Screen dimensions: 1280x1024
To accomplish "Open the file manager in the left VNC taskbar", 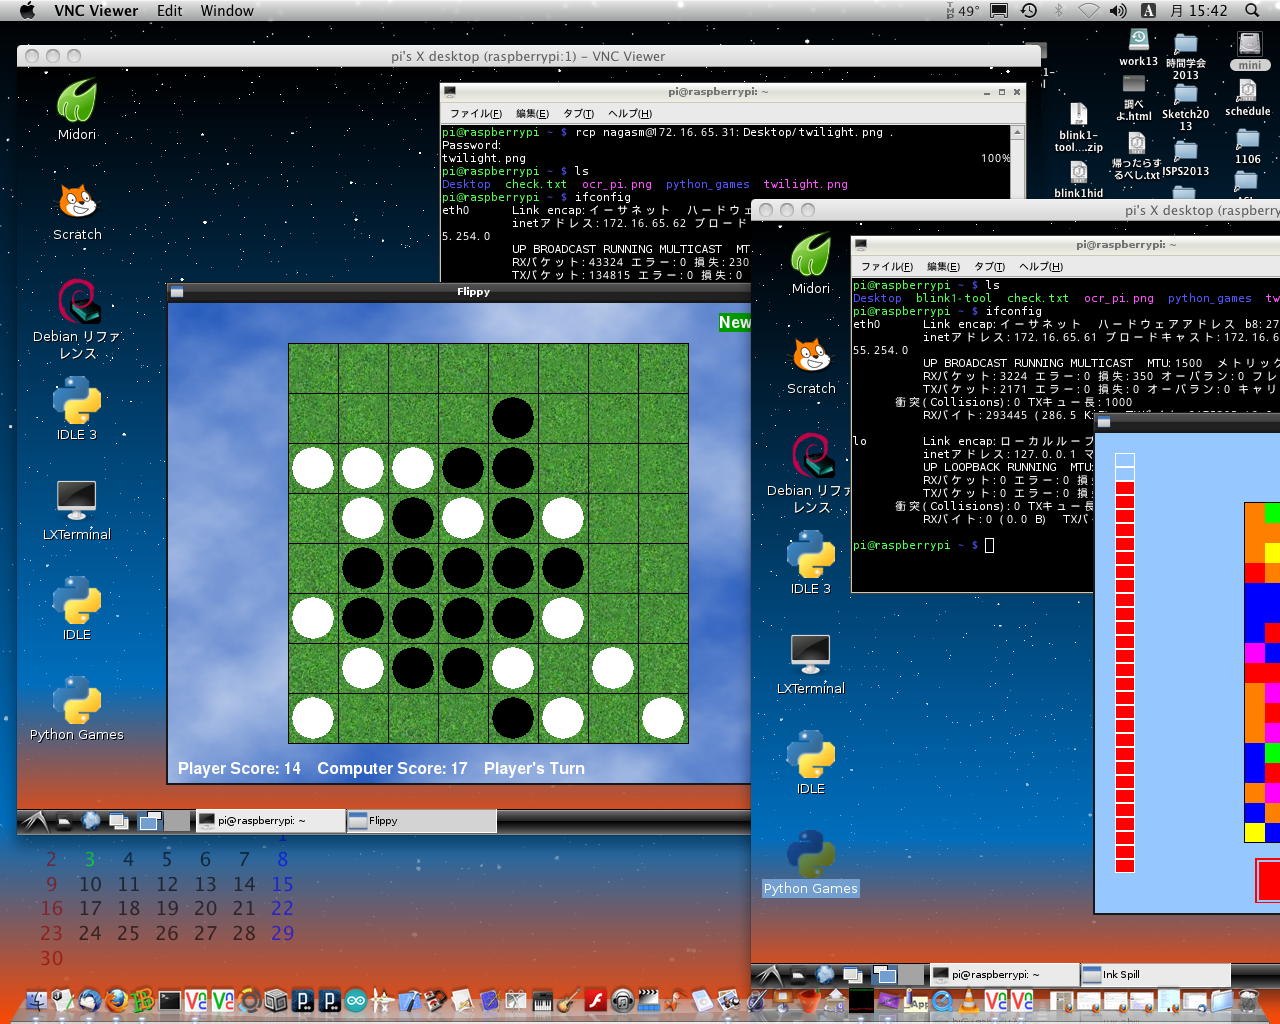I will 64,822.
